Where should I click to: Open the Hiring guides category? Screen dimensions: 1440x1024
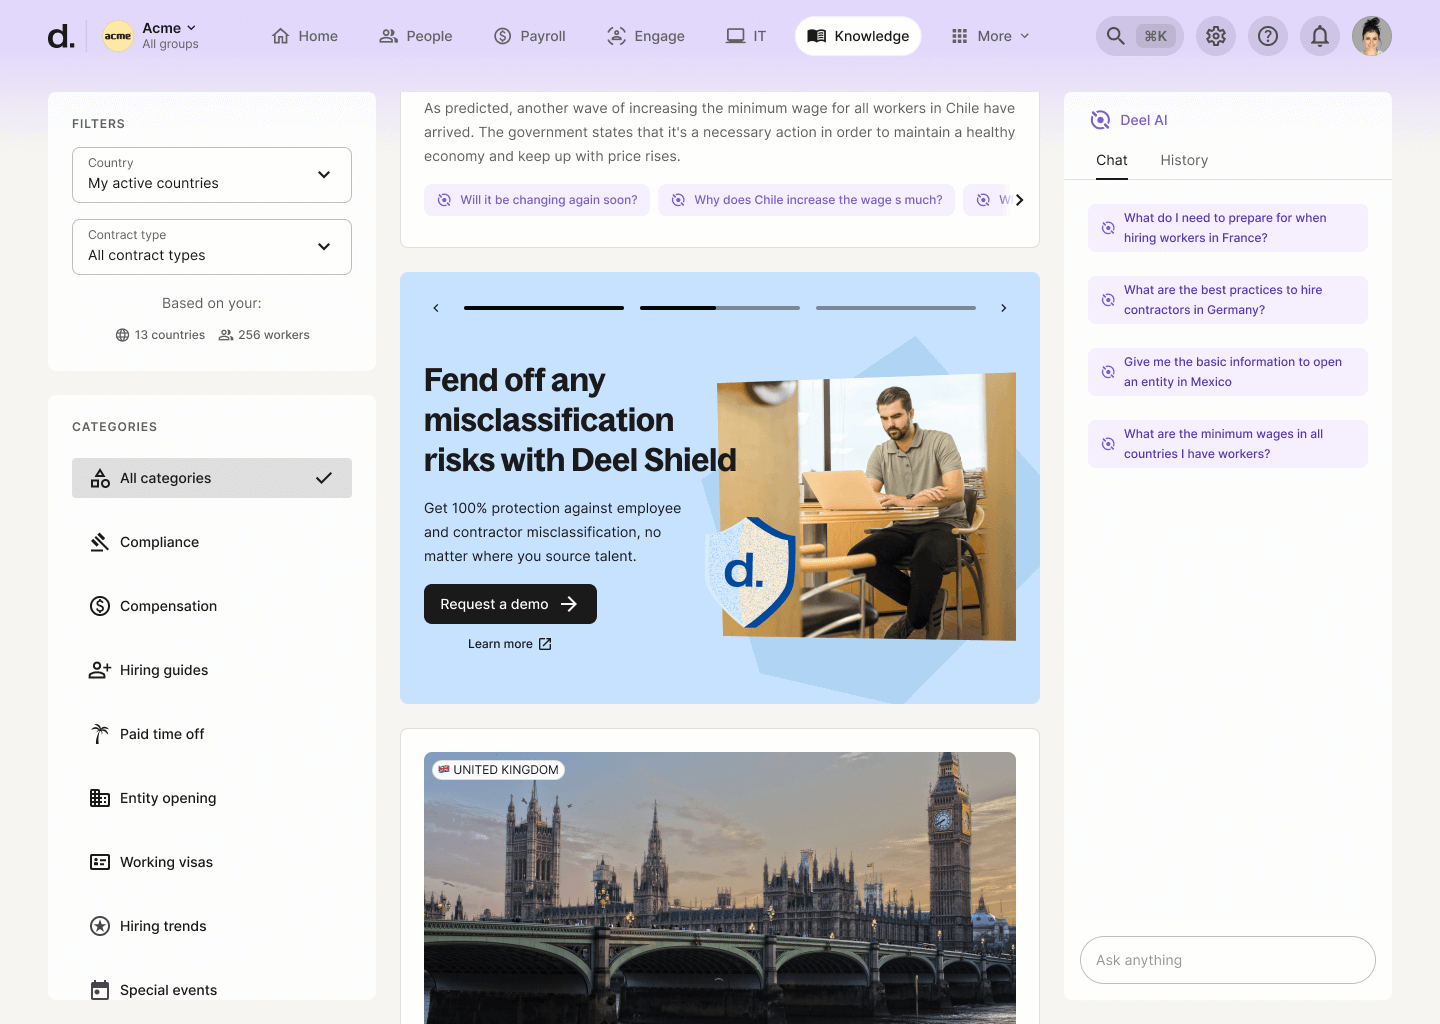coord(163,670)
